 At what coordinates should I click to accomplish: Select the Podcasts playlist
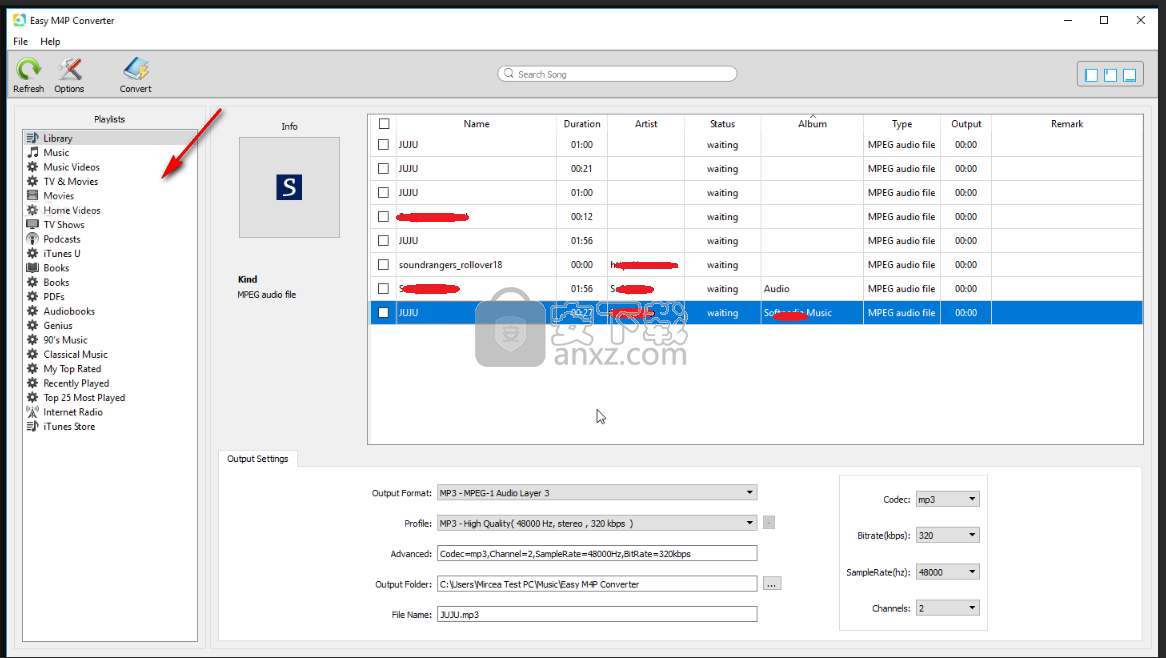click(62, 239)
